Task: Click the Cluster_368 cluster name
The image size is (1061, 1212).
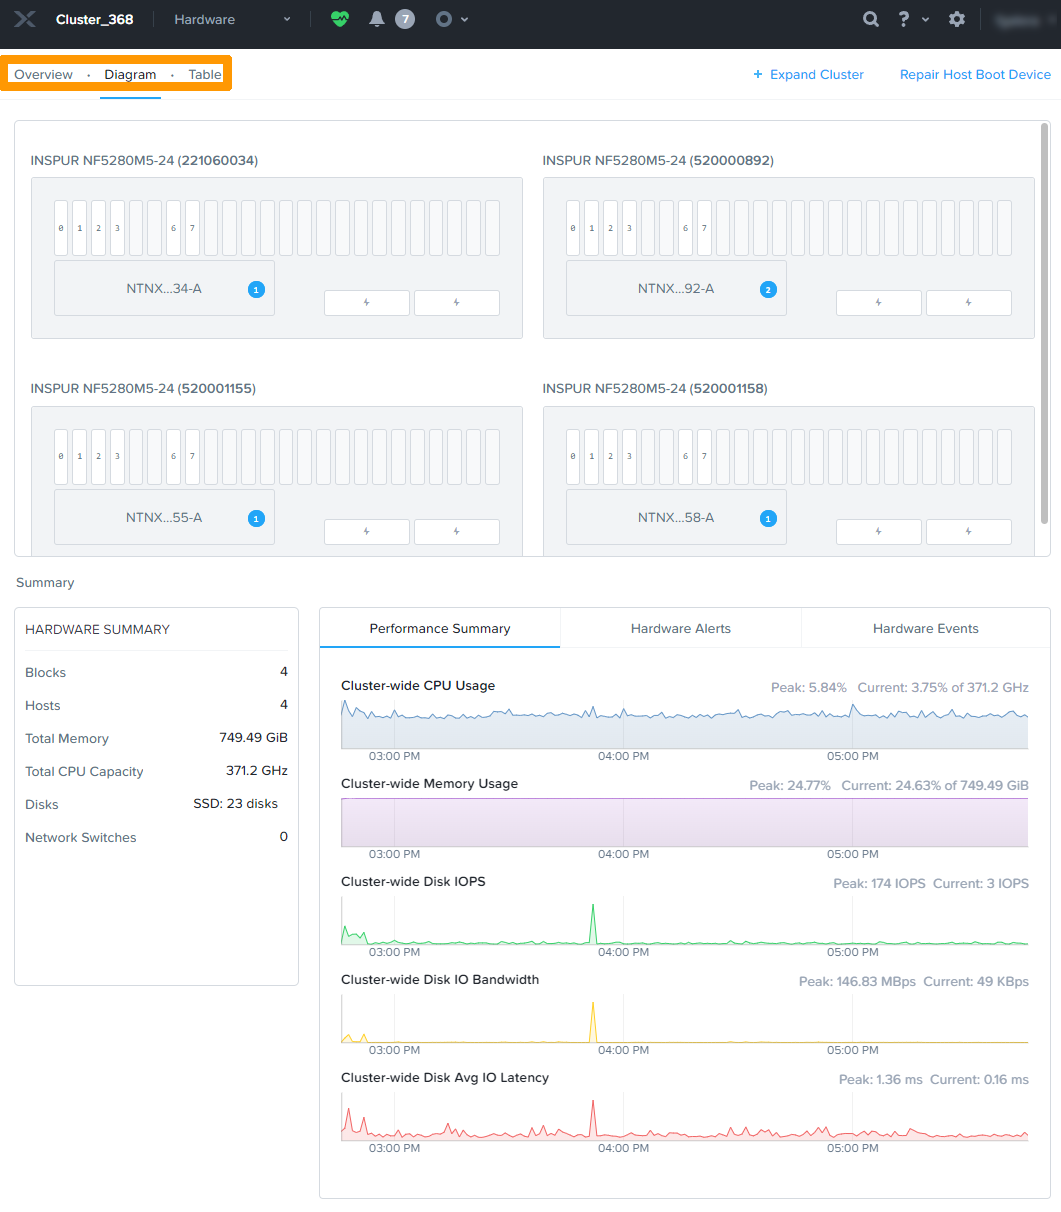Action: [x=94, y=19]
